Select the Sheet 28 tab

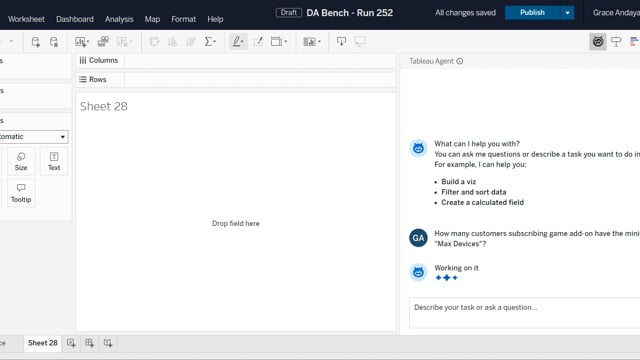(x=42, y=343)
